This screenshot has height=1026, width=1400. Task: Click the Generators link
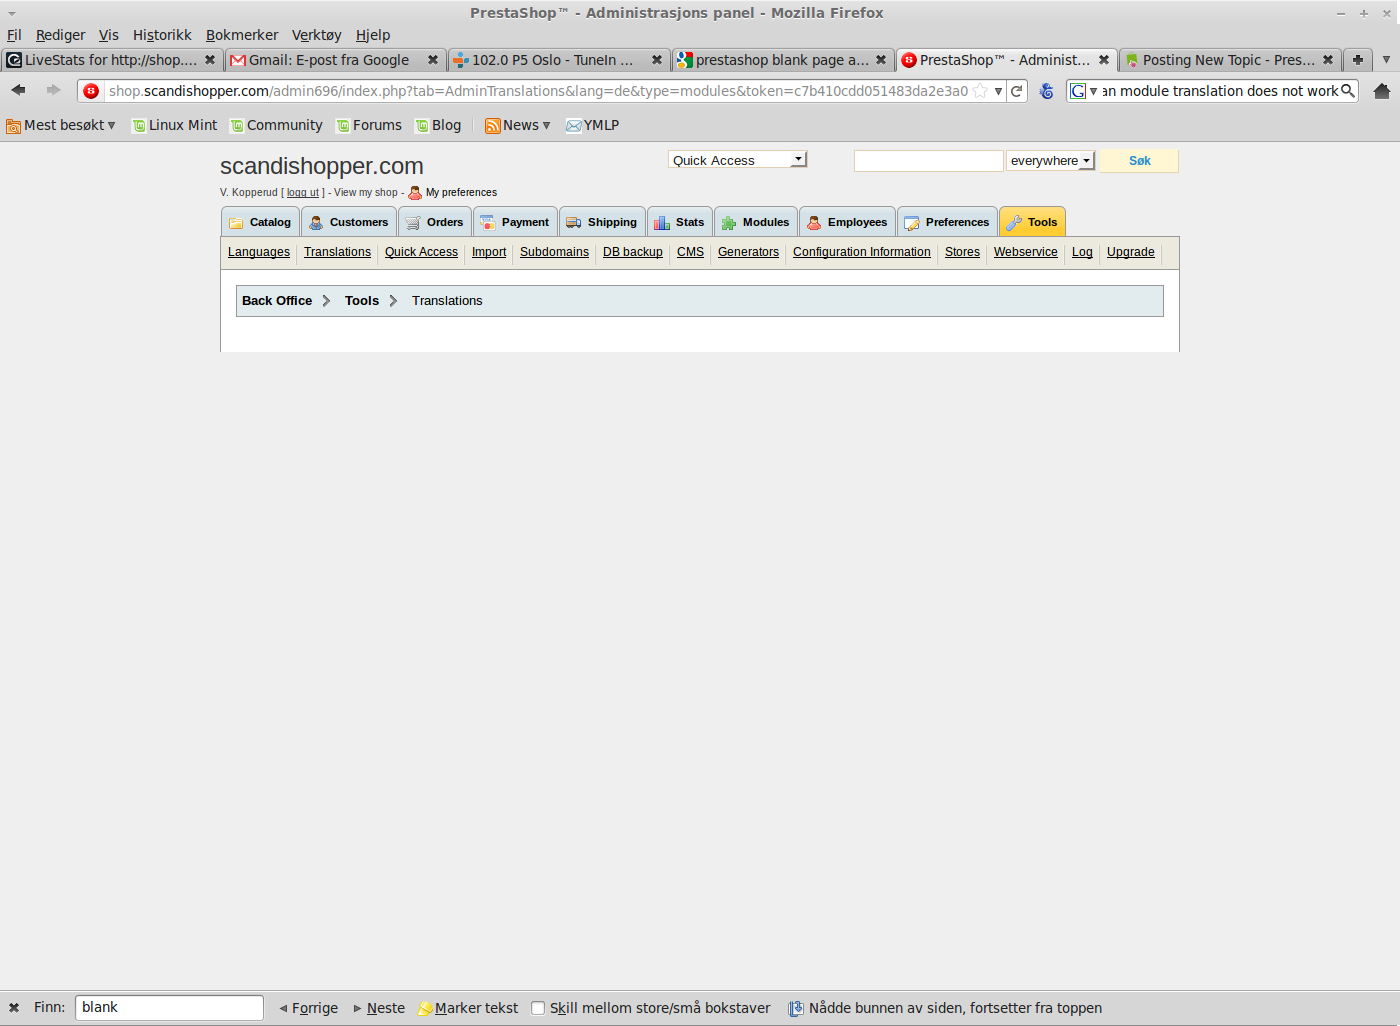pyautogui.click(x=748, y=252)
